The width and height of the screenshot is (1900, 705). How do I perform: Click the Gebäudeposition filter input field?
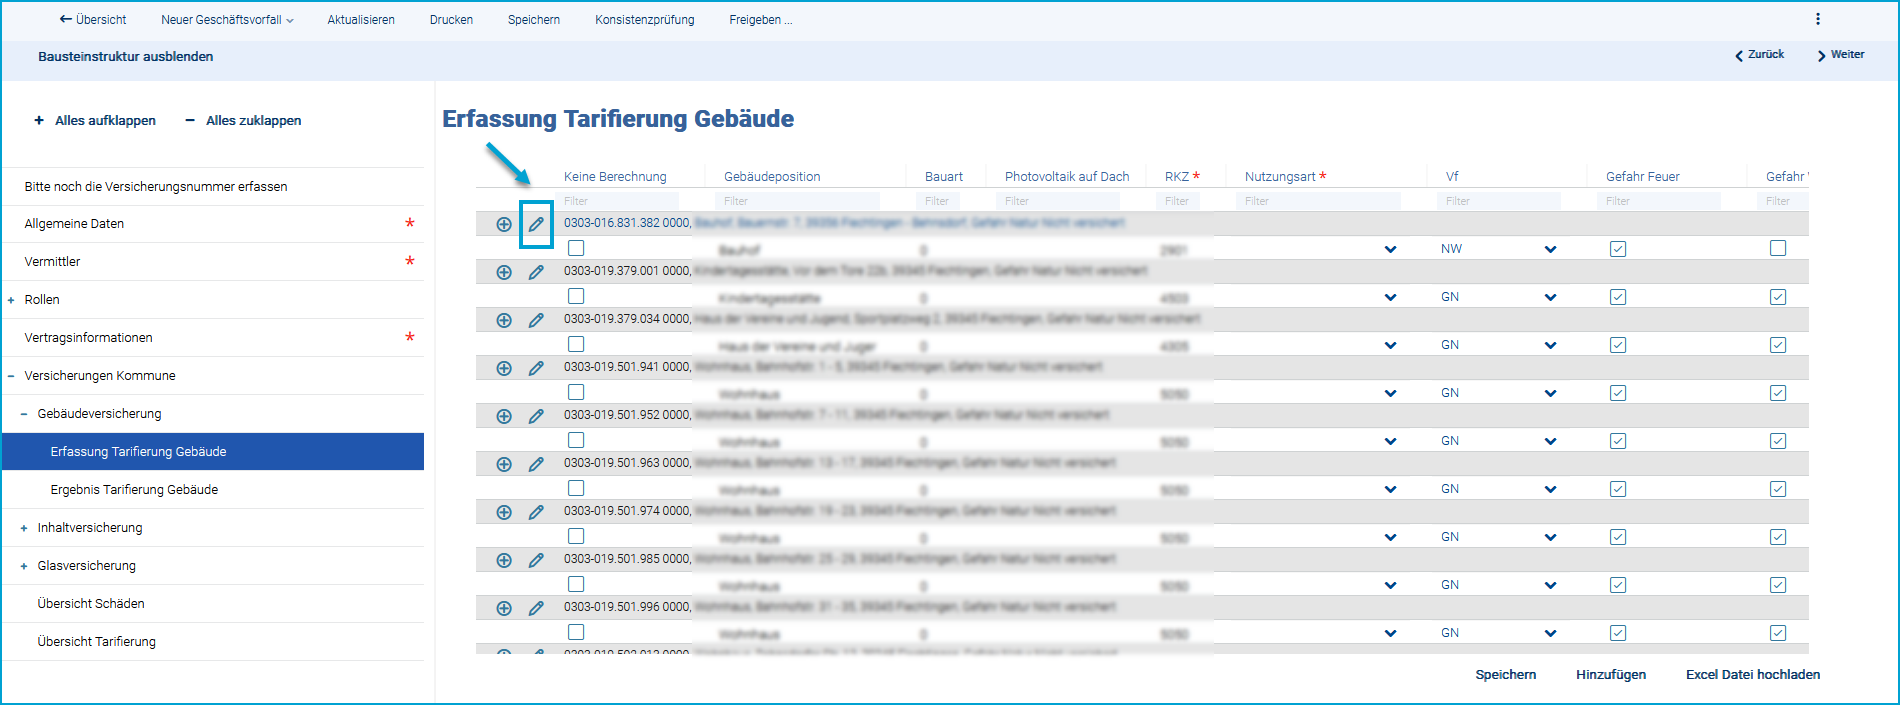797,201
